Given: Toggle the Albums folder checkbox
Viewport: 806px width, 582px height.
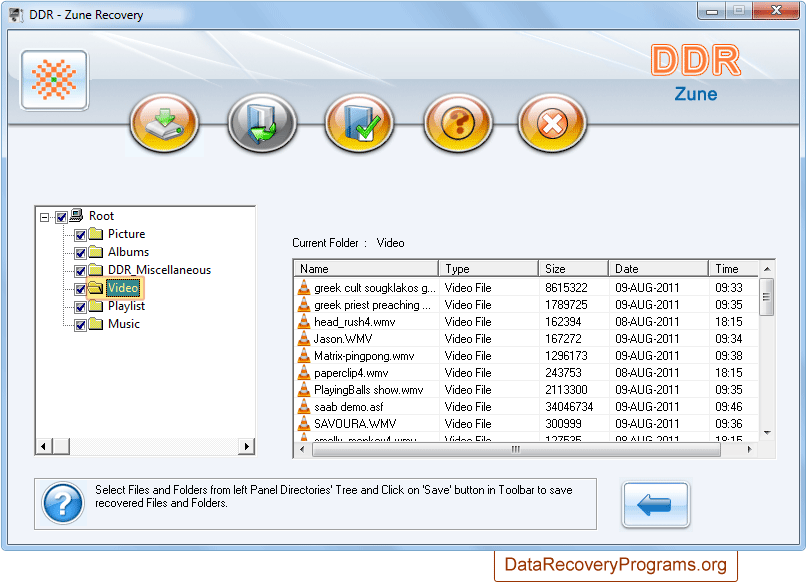Looking at the screenshot, I should pyautogui.click(x=80, y=253).
